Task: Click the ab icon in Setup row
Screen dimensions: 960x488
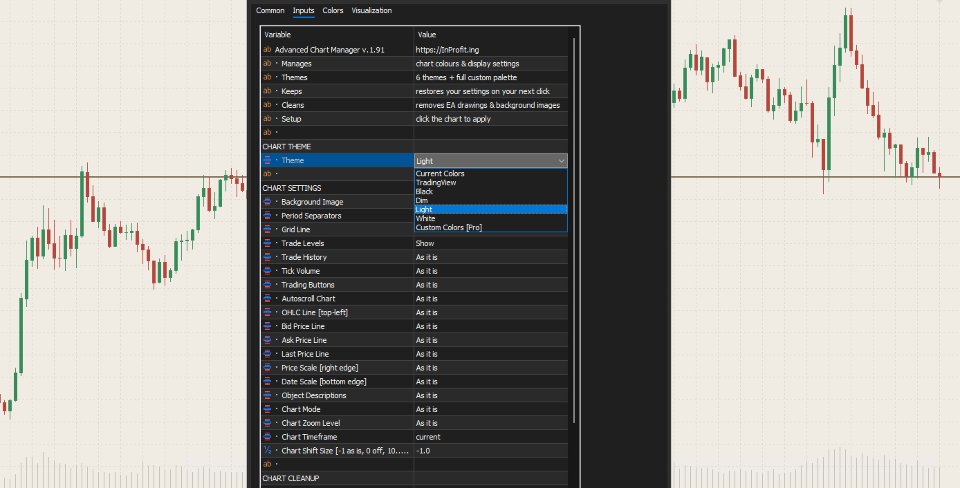Action: (x=267, y=119)
